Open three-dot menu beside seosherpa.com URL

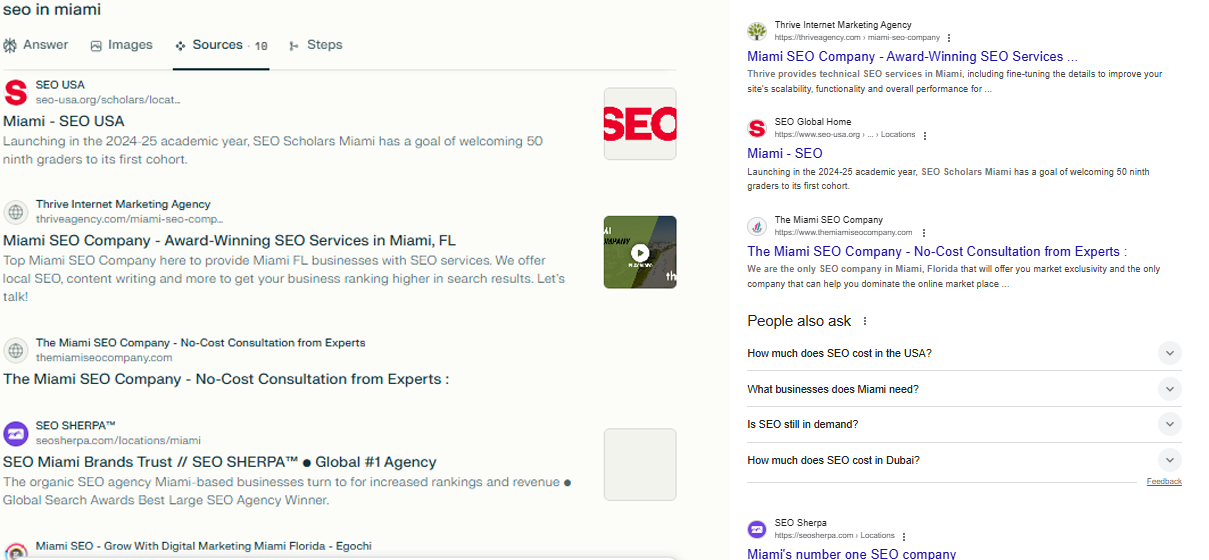[904, 536]
